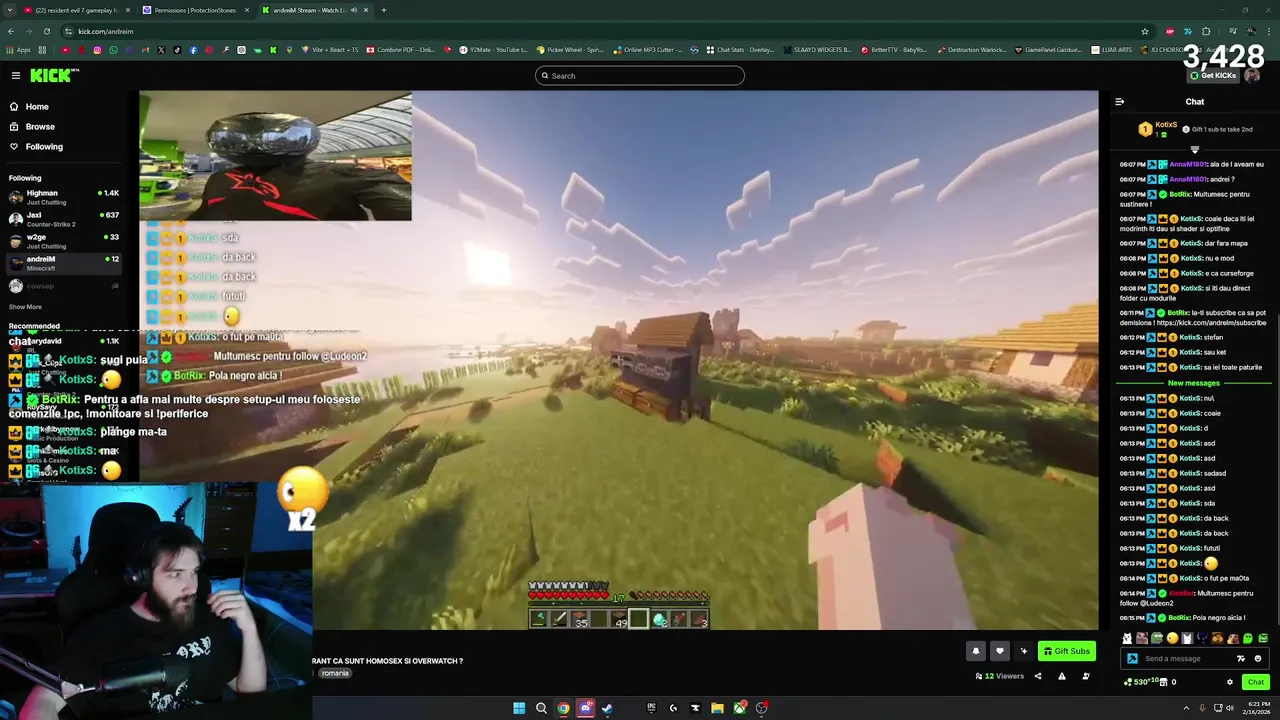Image resolution: width=1280 pixels, height=720 pixels.
Task: Insert the Pepe frog emote
Action: (x=1157, y=638)
